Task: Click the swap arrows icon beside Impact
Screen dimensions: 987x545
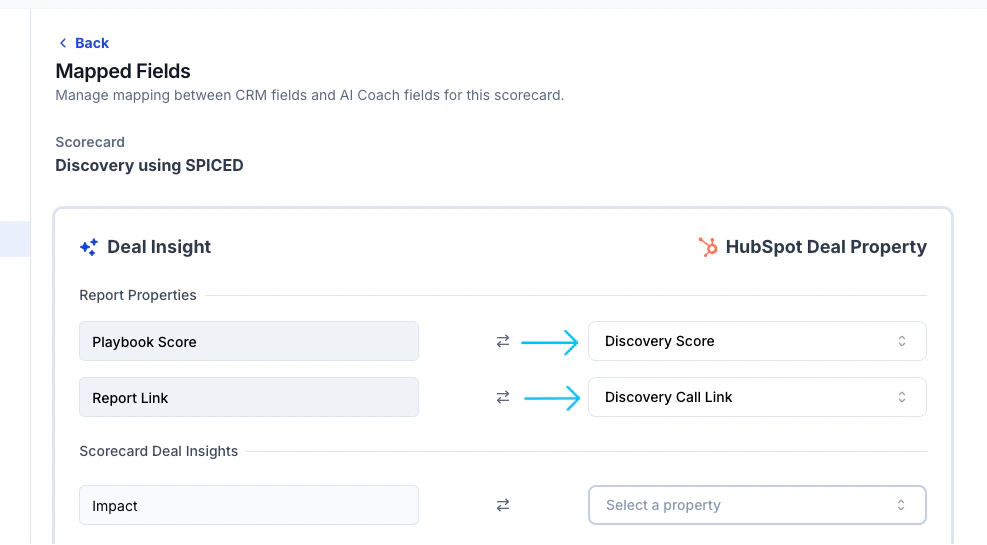Action: (x=502, y=505)
